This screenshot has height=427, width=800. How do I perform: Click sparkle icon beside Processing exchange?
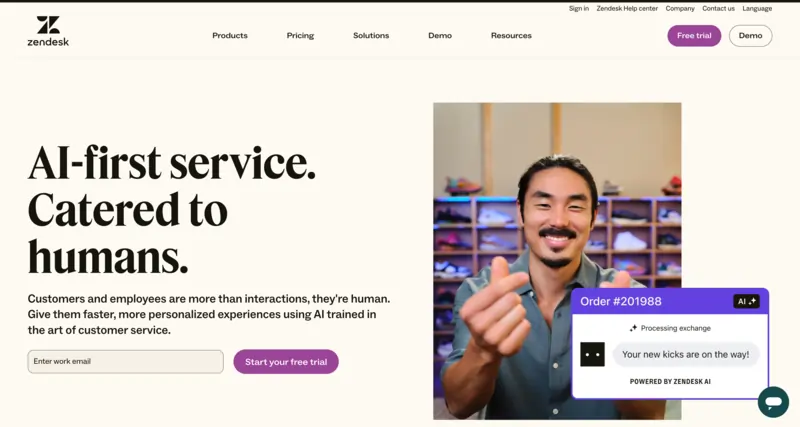click(633, 328)
